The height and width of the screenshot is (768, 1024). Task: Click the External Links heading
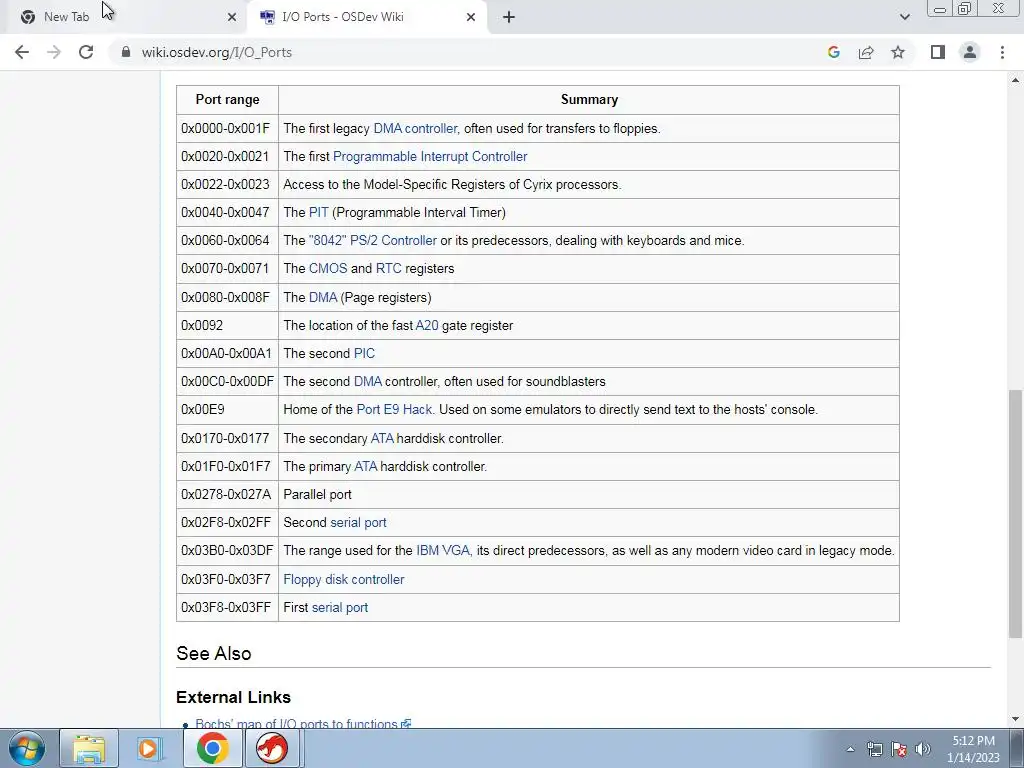coord(233,697)
